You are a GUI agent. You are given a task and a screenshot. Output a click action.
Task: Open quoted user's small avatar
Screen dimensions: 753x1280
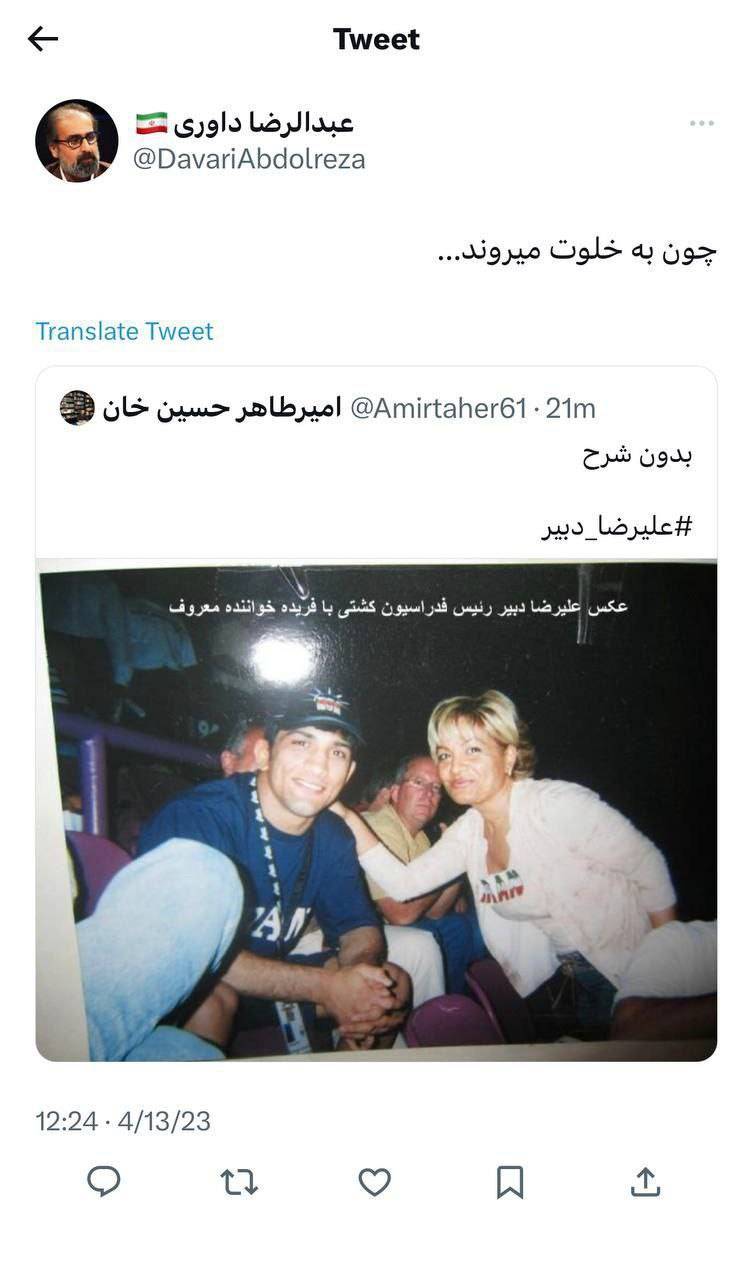[77, 408]
